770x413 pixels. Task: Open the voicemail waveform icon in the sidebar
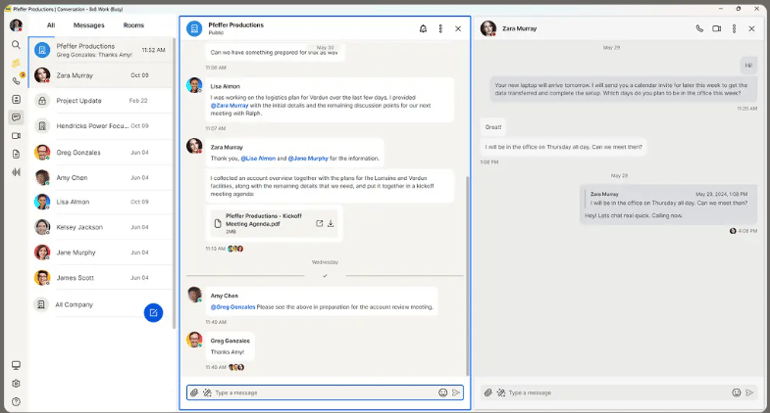coord(16,172)
